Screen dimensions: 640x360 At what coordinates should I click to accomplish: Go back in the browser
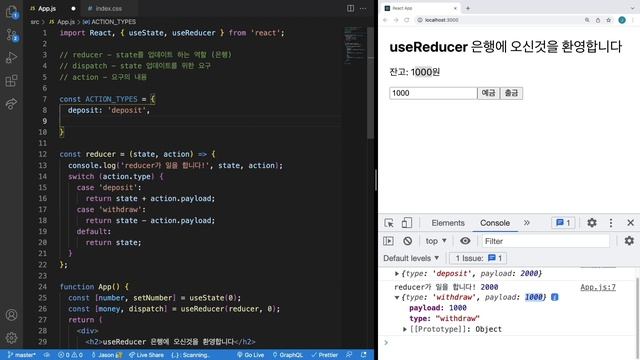[385, 20]
